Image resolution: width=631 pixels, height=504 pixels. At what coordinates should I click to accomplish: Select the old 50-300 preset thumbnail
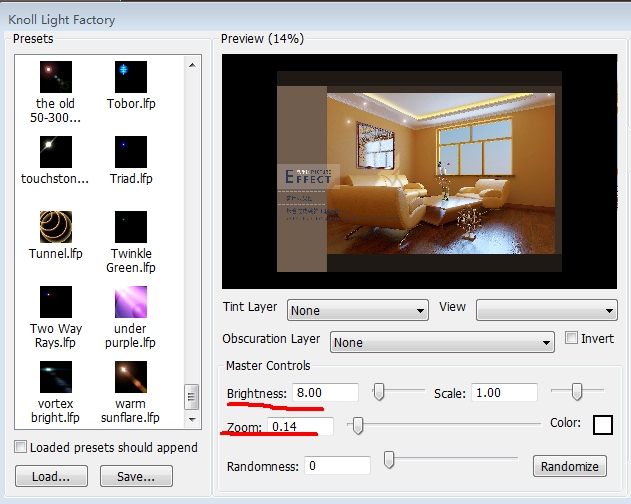(56, 77)
